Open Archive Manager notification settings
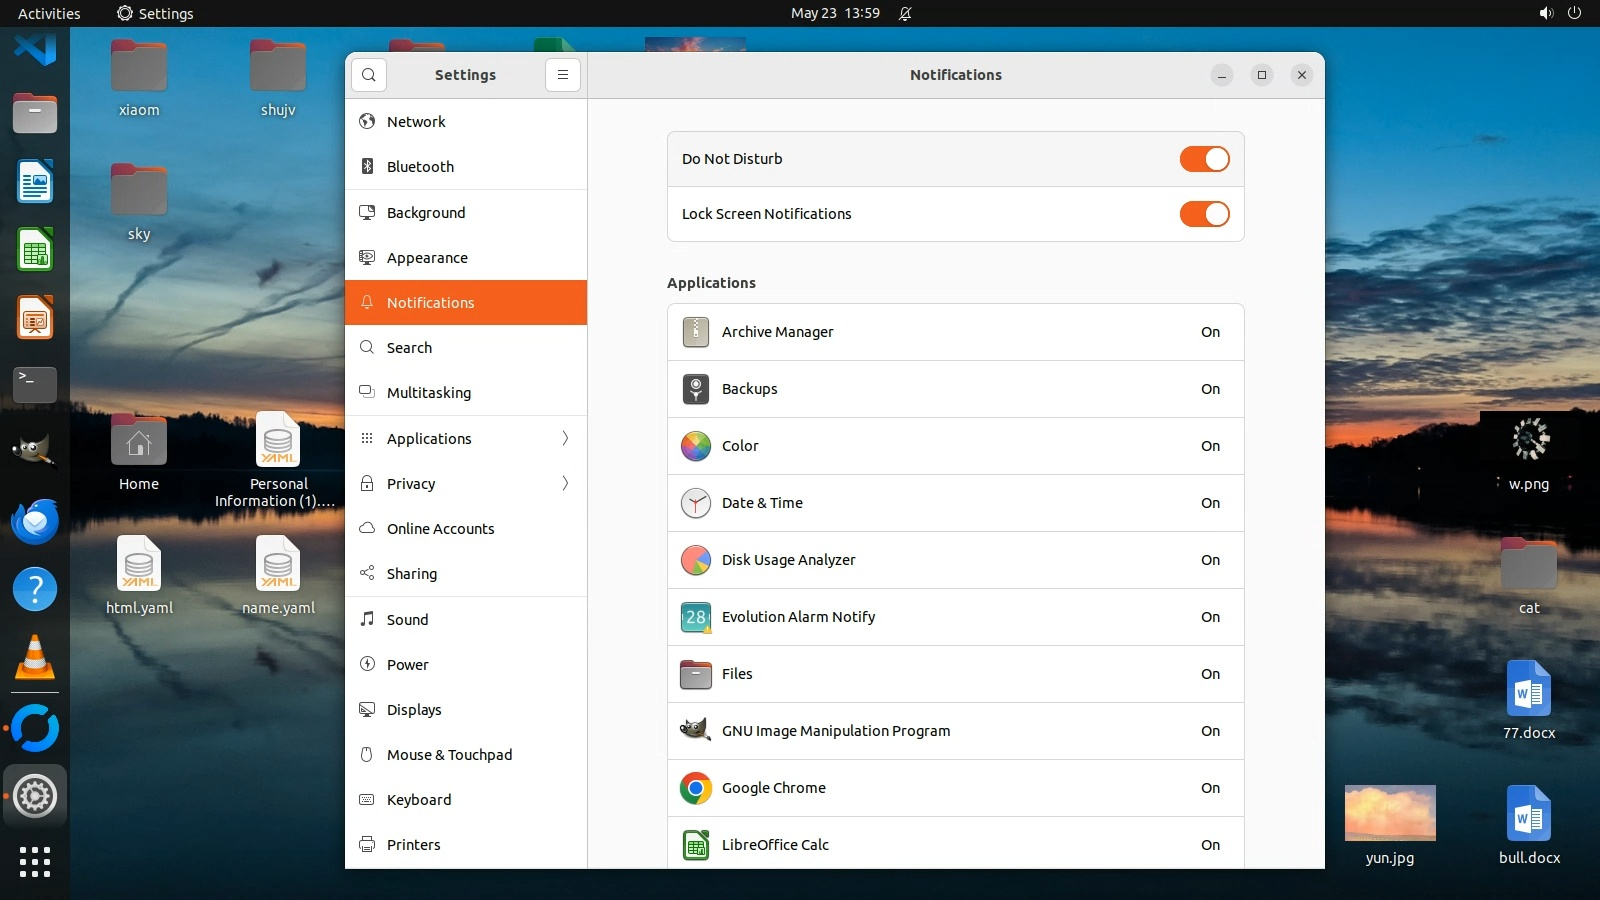Viewport: 1600px width, 900px height. point(955,332)
